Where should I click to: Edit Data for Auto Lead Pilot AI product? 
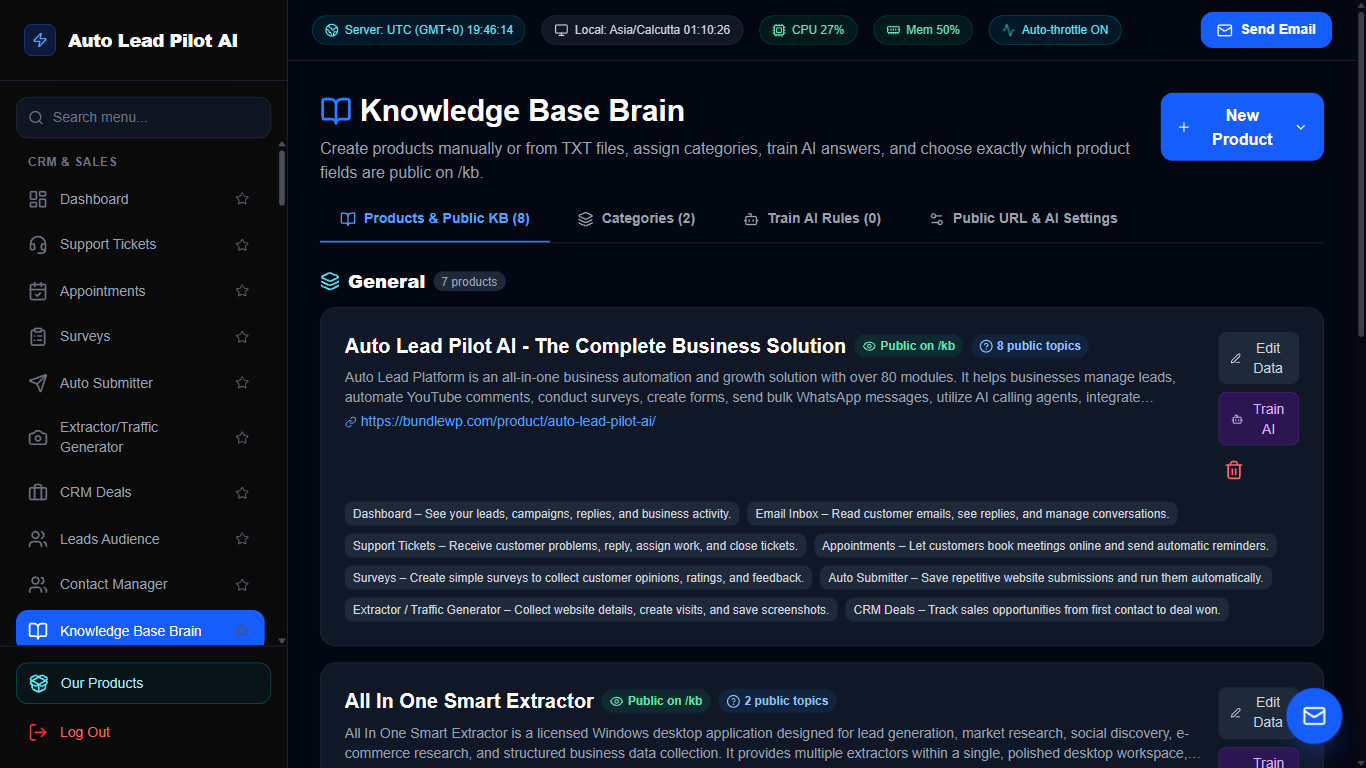1258,358
